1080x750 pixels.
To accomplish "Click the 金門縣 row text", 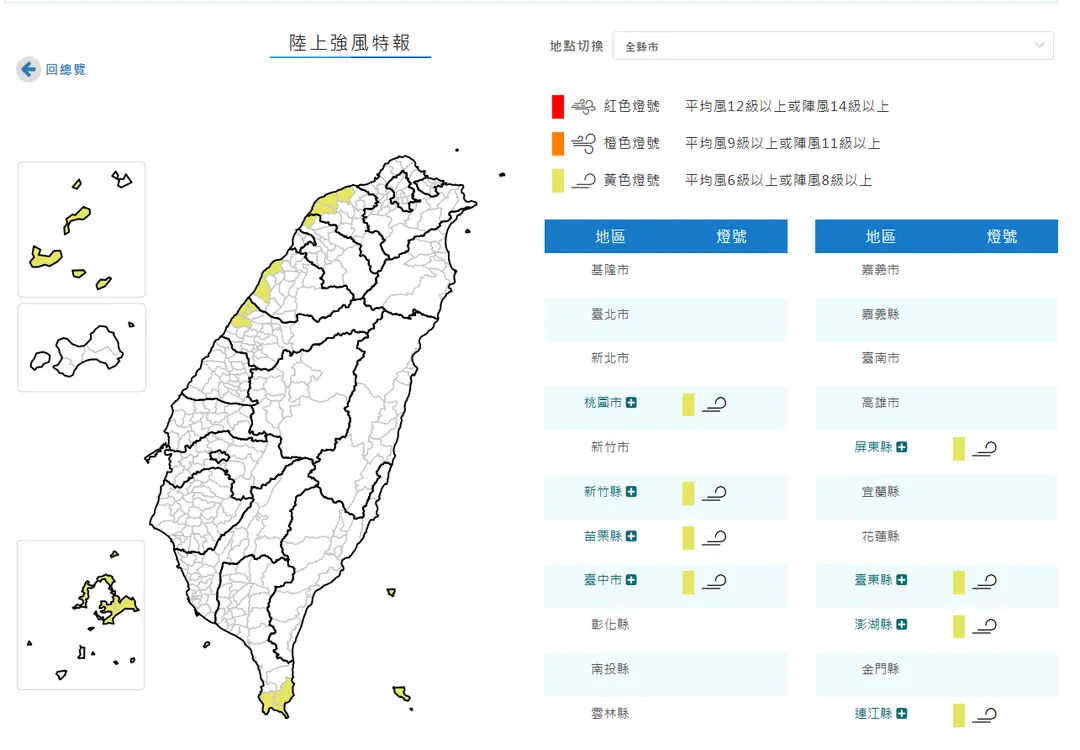I will pyautogui.click(x=880, y=669).
